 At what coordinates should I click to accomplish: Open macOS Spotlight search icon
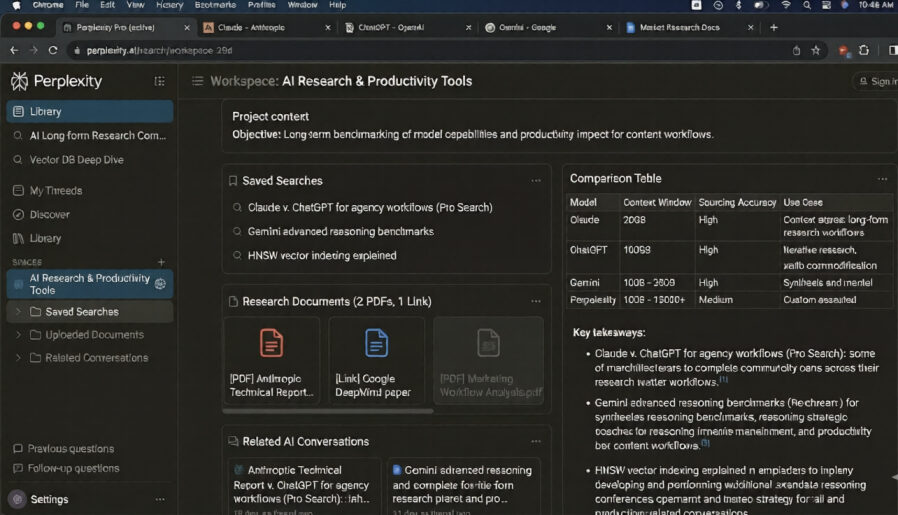(x=806, y=5)
